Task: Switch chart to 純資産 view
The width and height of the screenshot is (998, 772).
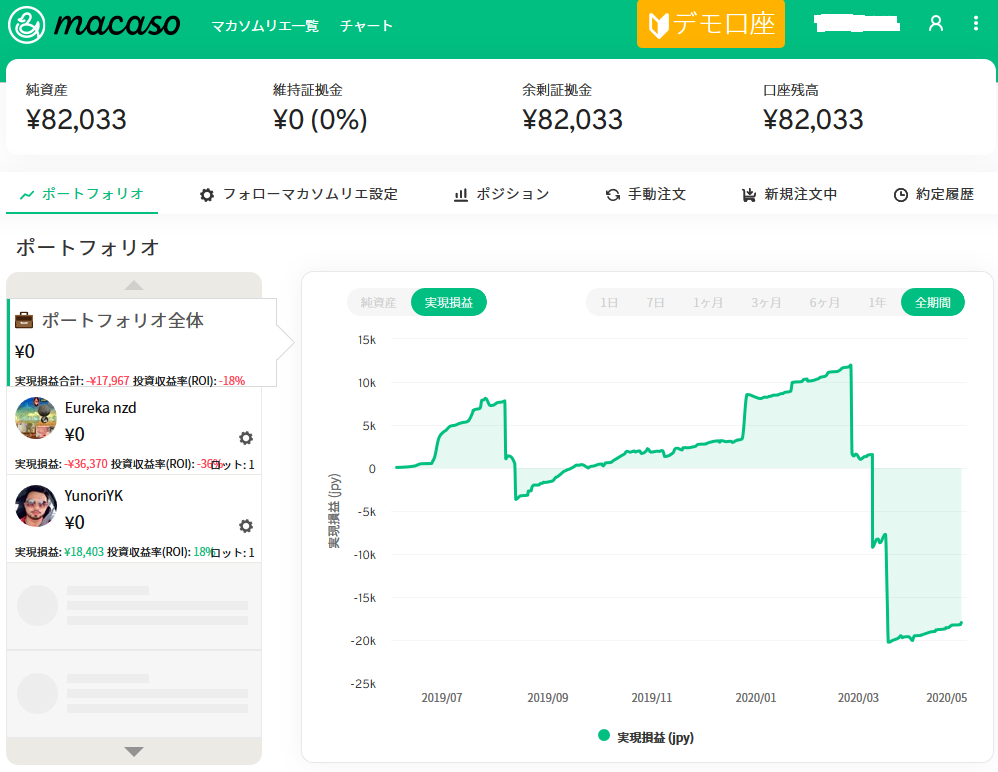Action: pyautogui.click(x=378, y=302)
